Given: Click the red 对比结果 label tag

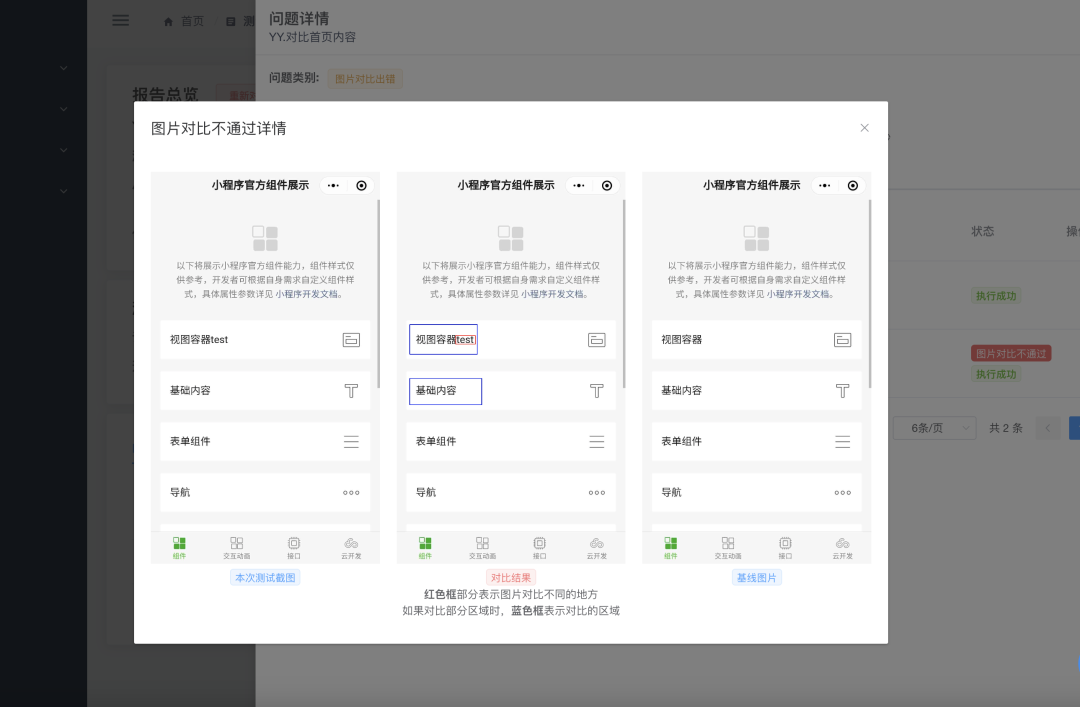Looking at the screenshot, I should [x=511, y=577].
